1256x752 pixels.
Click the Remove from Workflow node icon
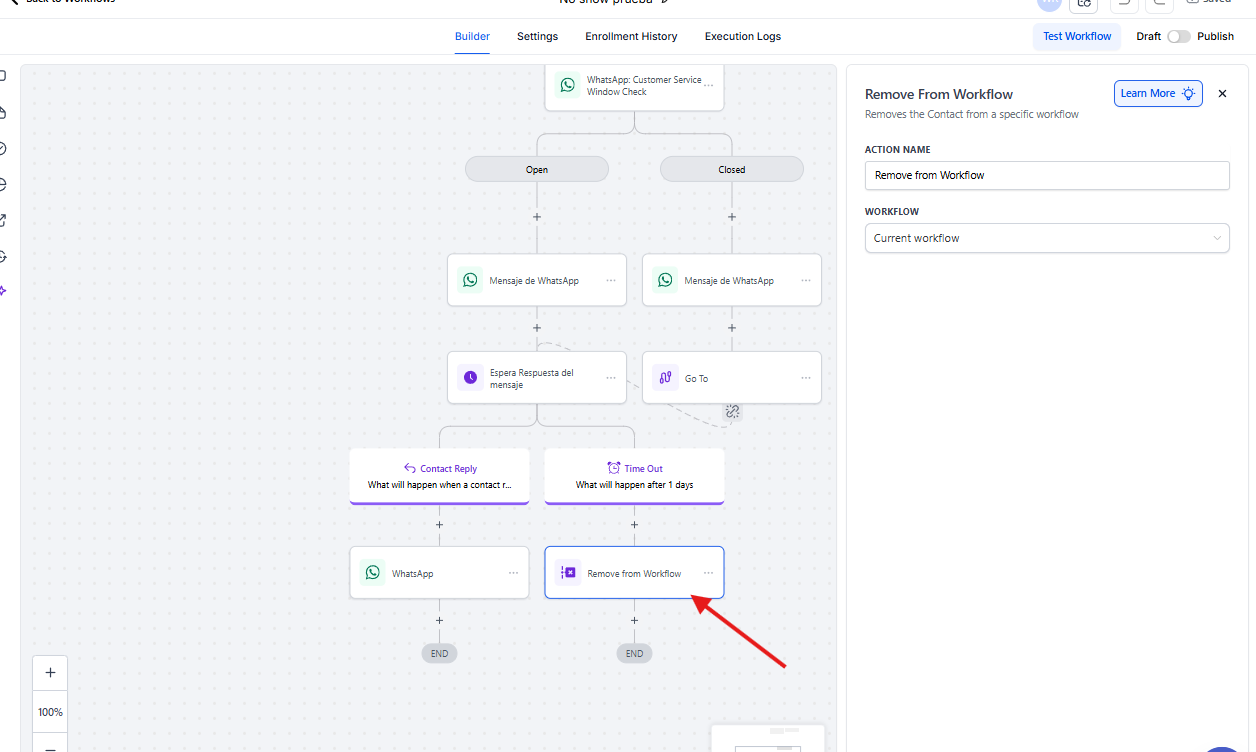pyautogui.click(x=568, y=573)
